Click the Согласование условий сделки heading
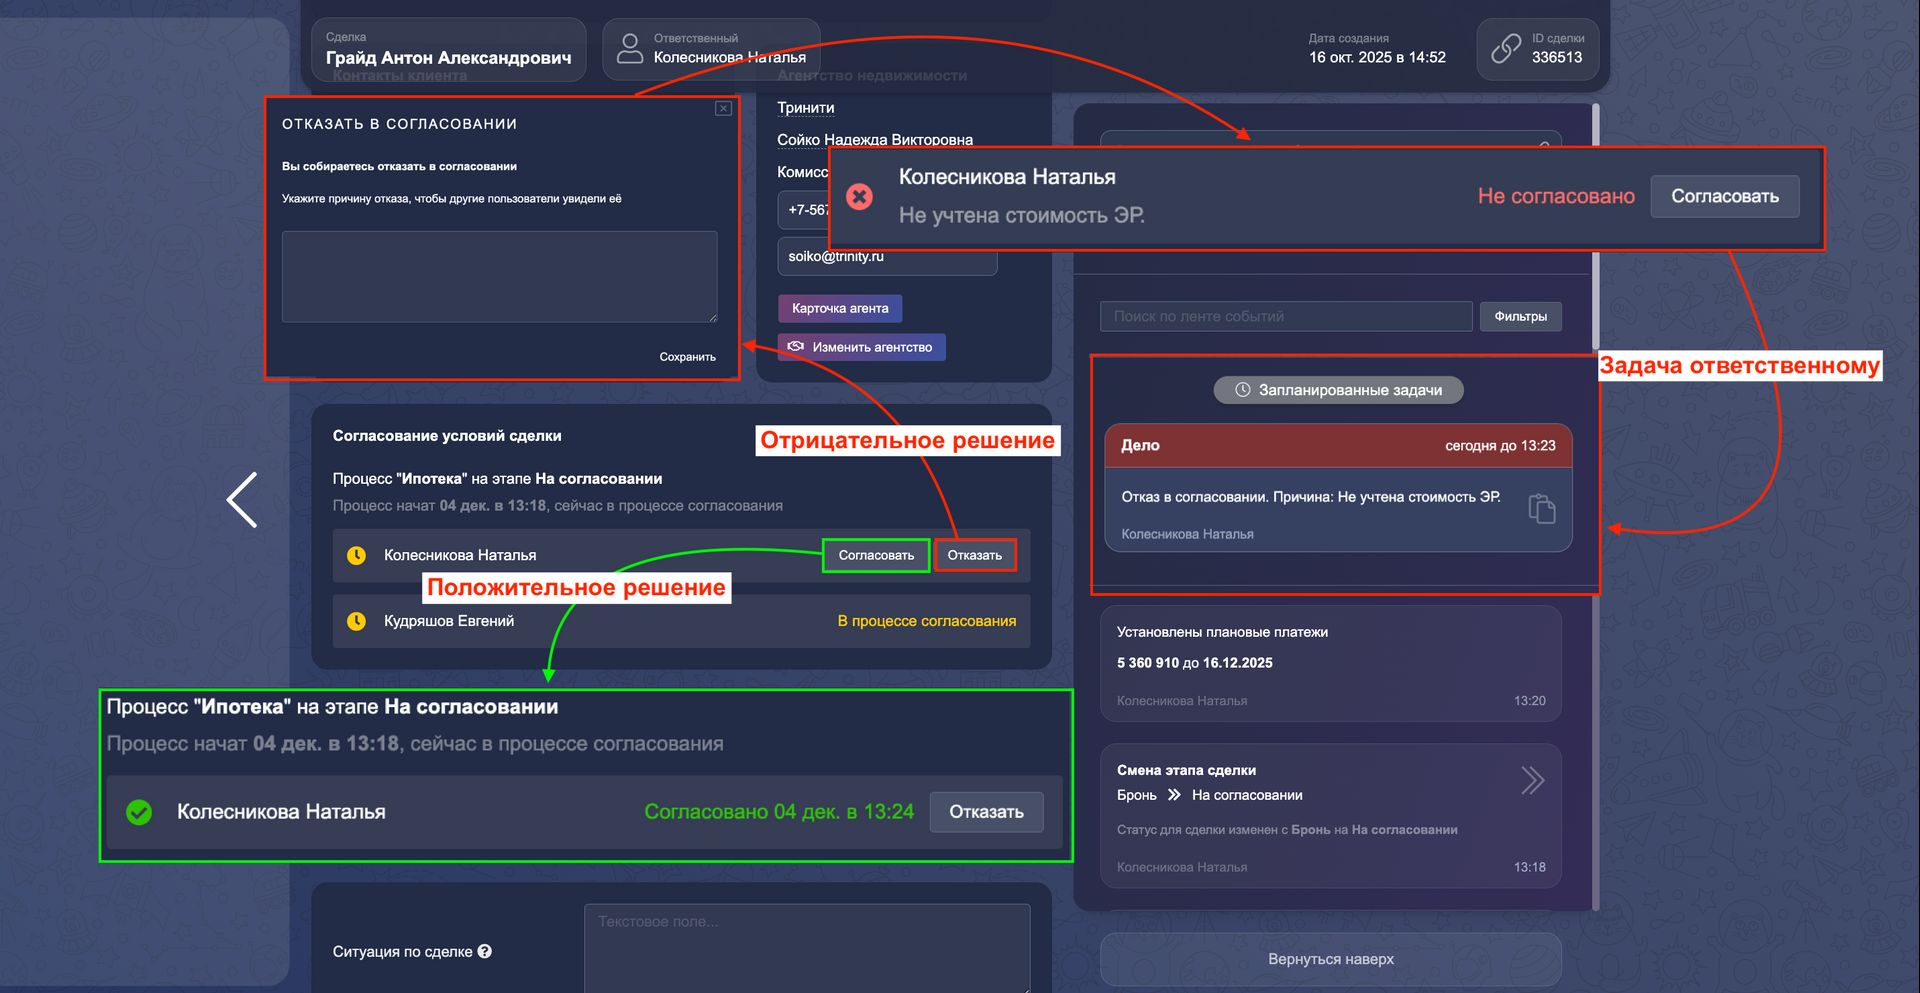1920x993 pixels. [447, 436]
